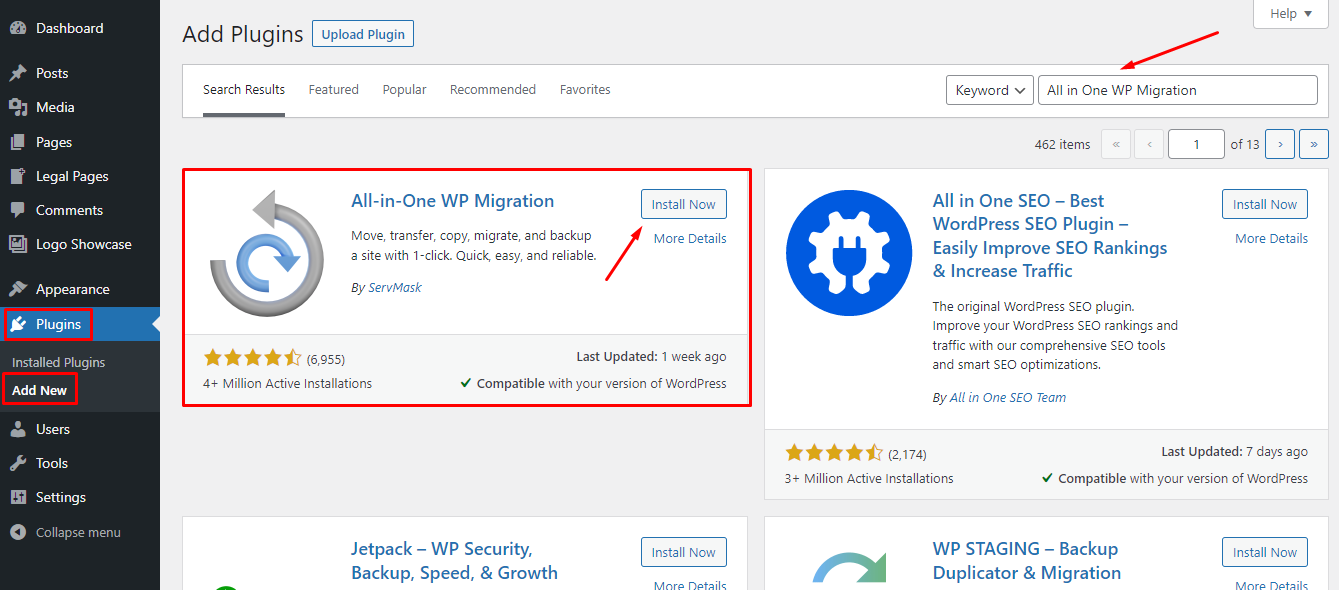1339x590 pixels.
Task: Click the Dashboard gauge icon
Action: (x=18, y=29)
